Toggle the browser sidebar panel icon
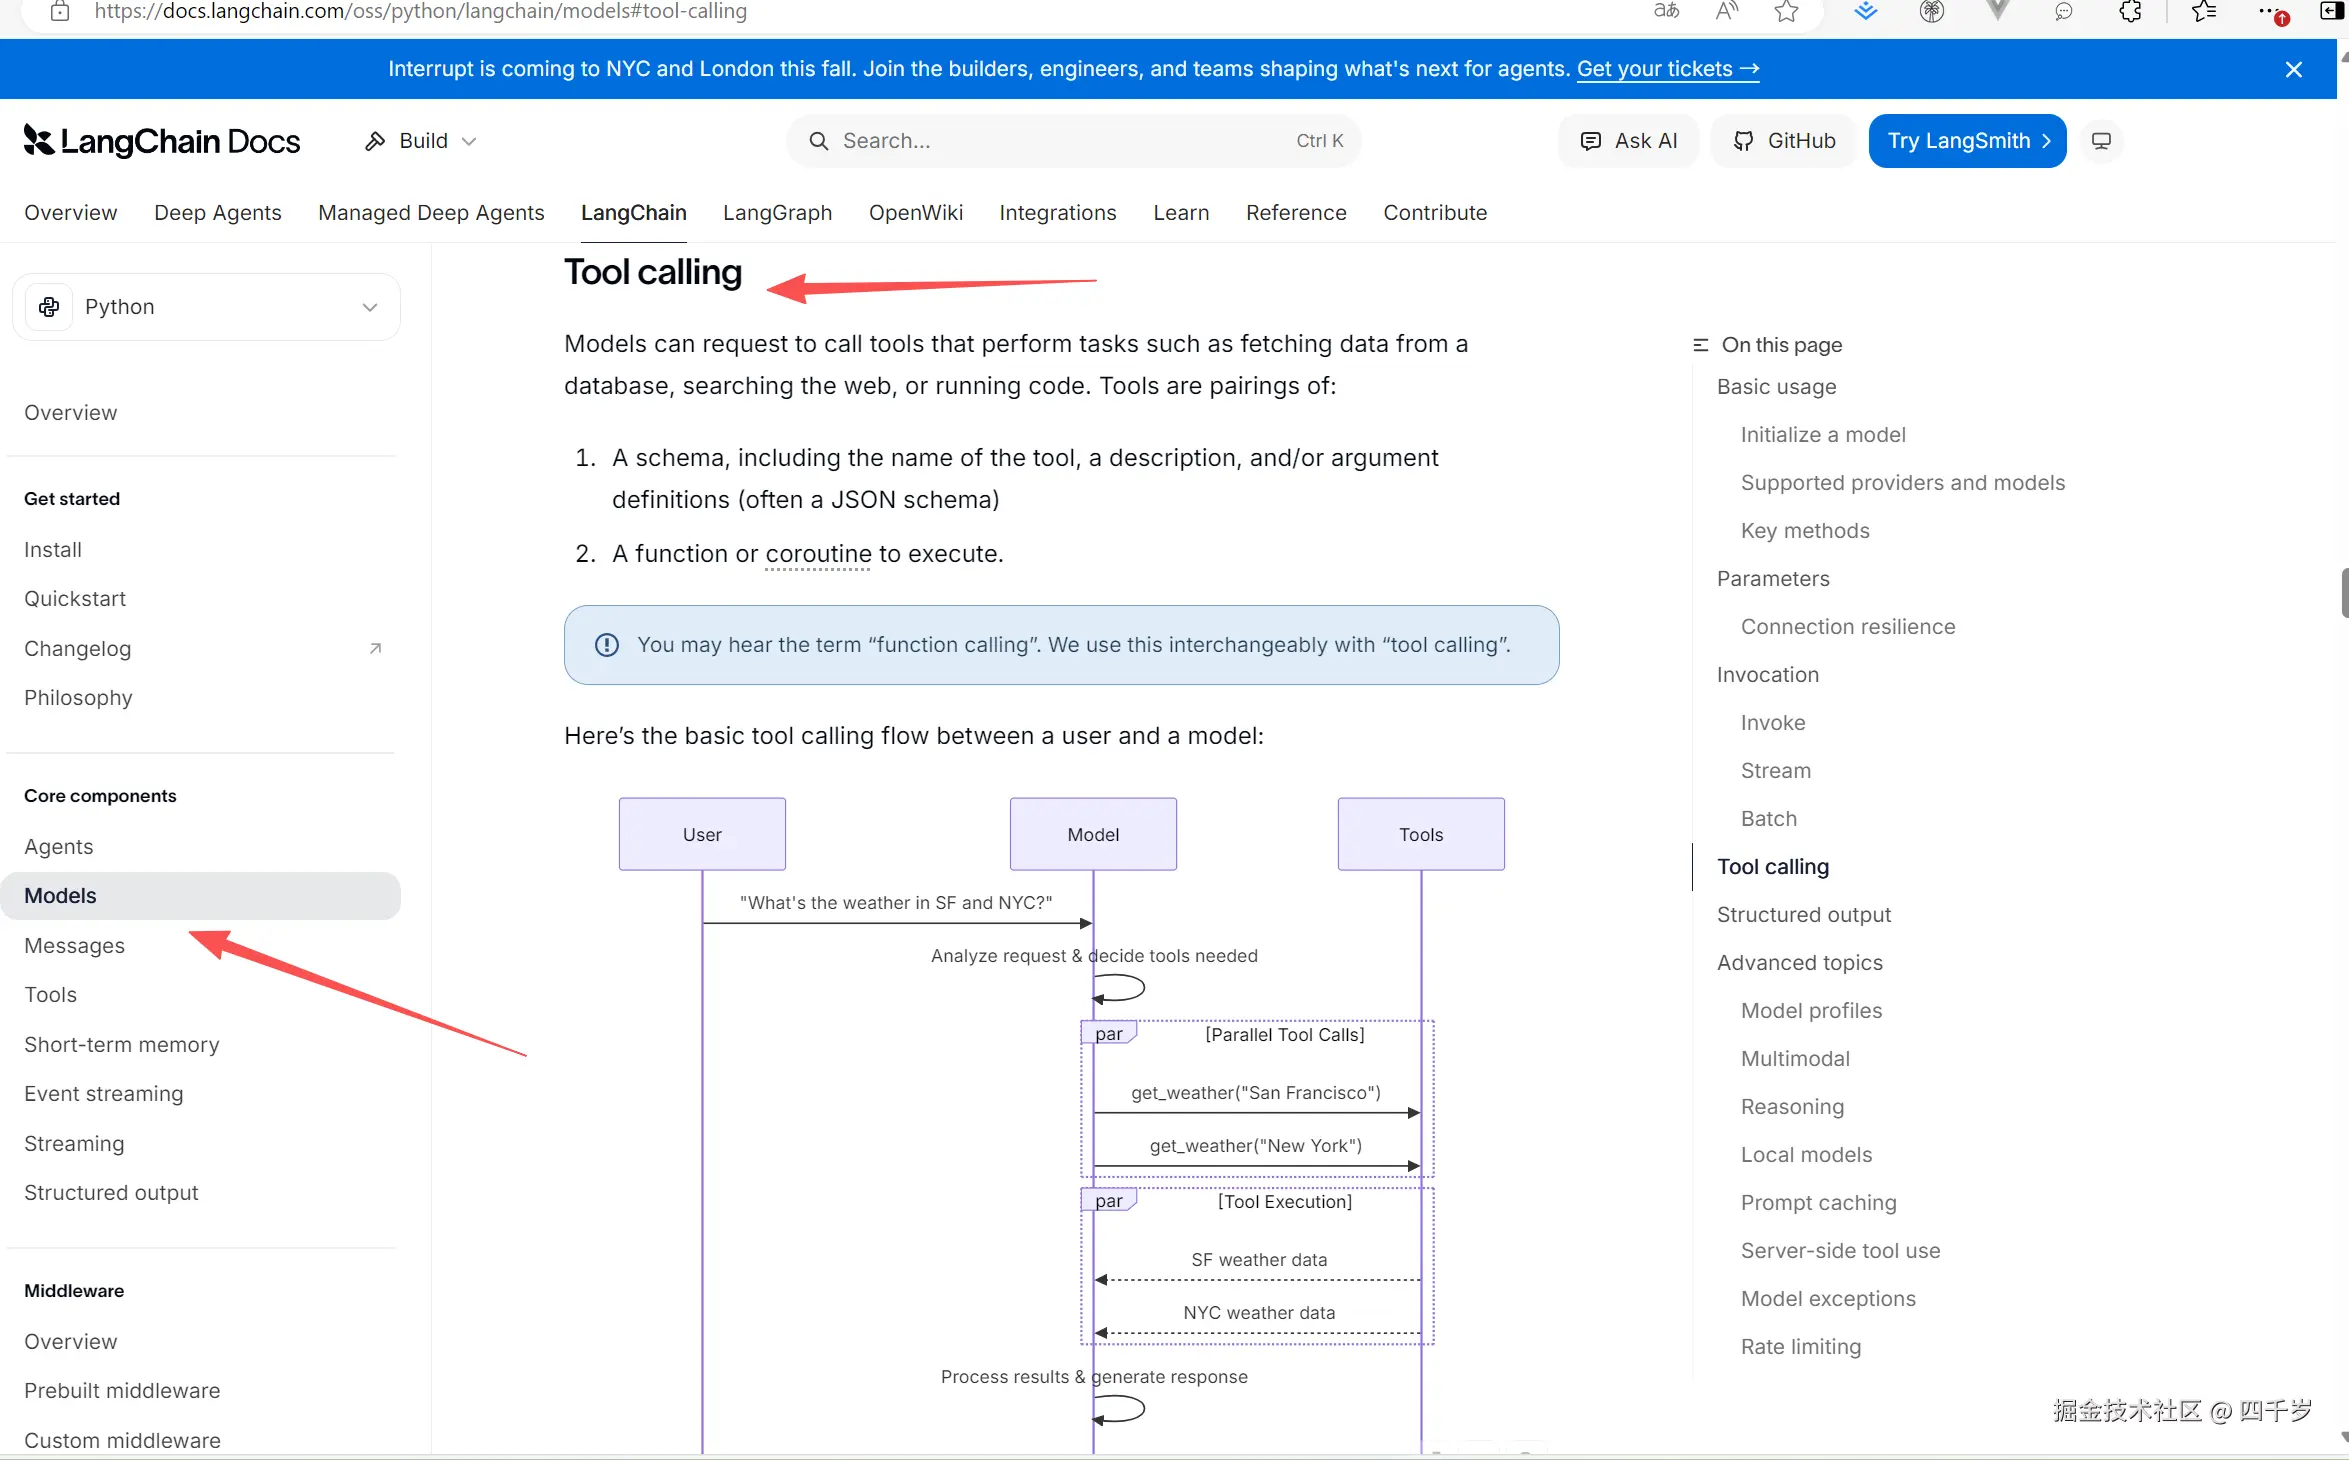 pyautogui.click(x=2331, y=11)
